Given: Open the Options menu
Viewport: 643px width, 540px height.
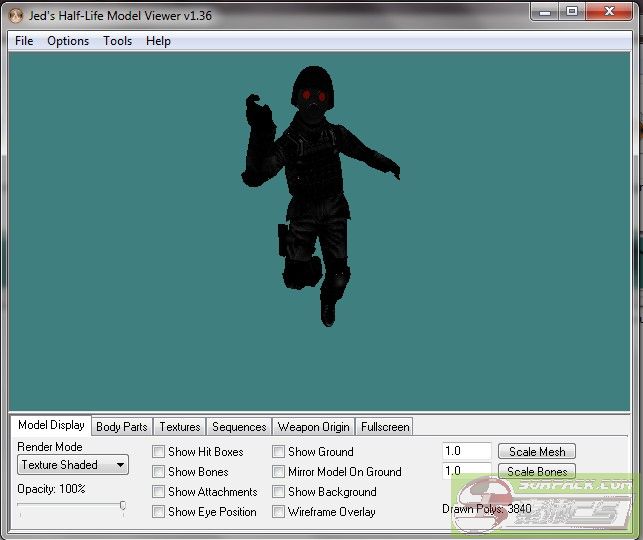Looking at the screenshot, I should 68,41.
